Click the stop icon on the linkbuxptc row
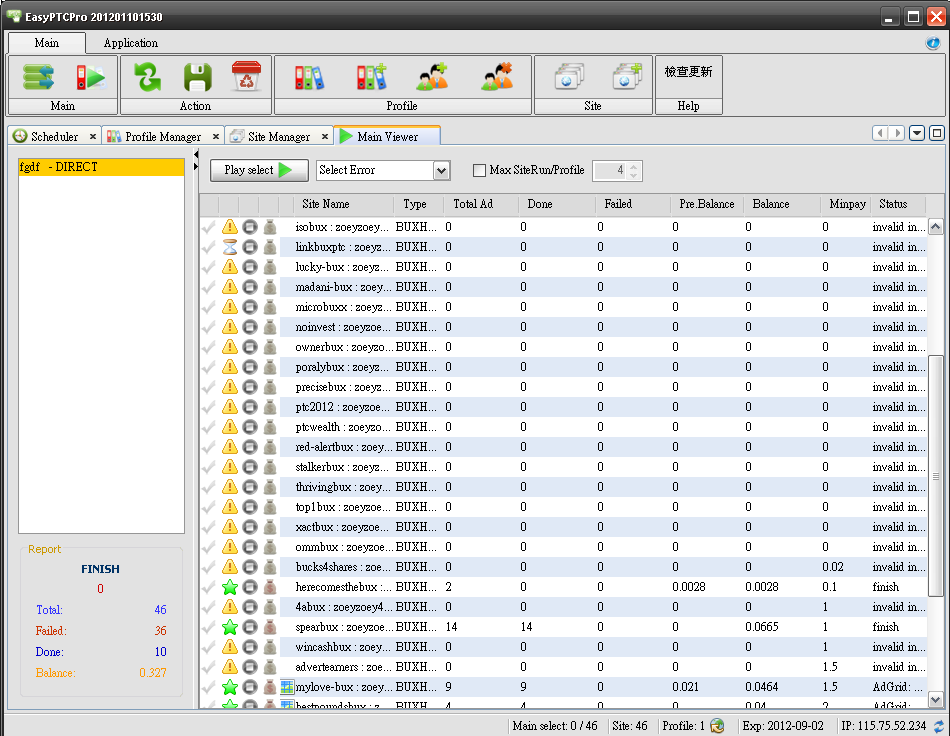The height and width of the screenshot is (736, 950). coord(250,247)
